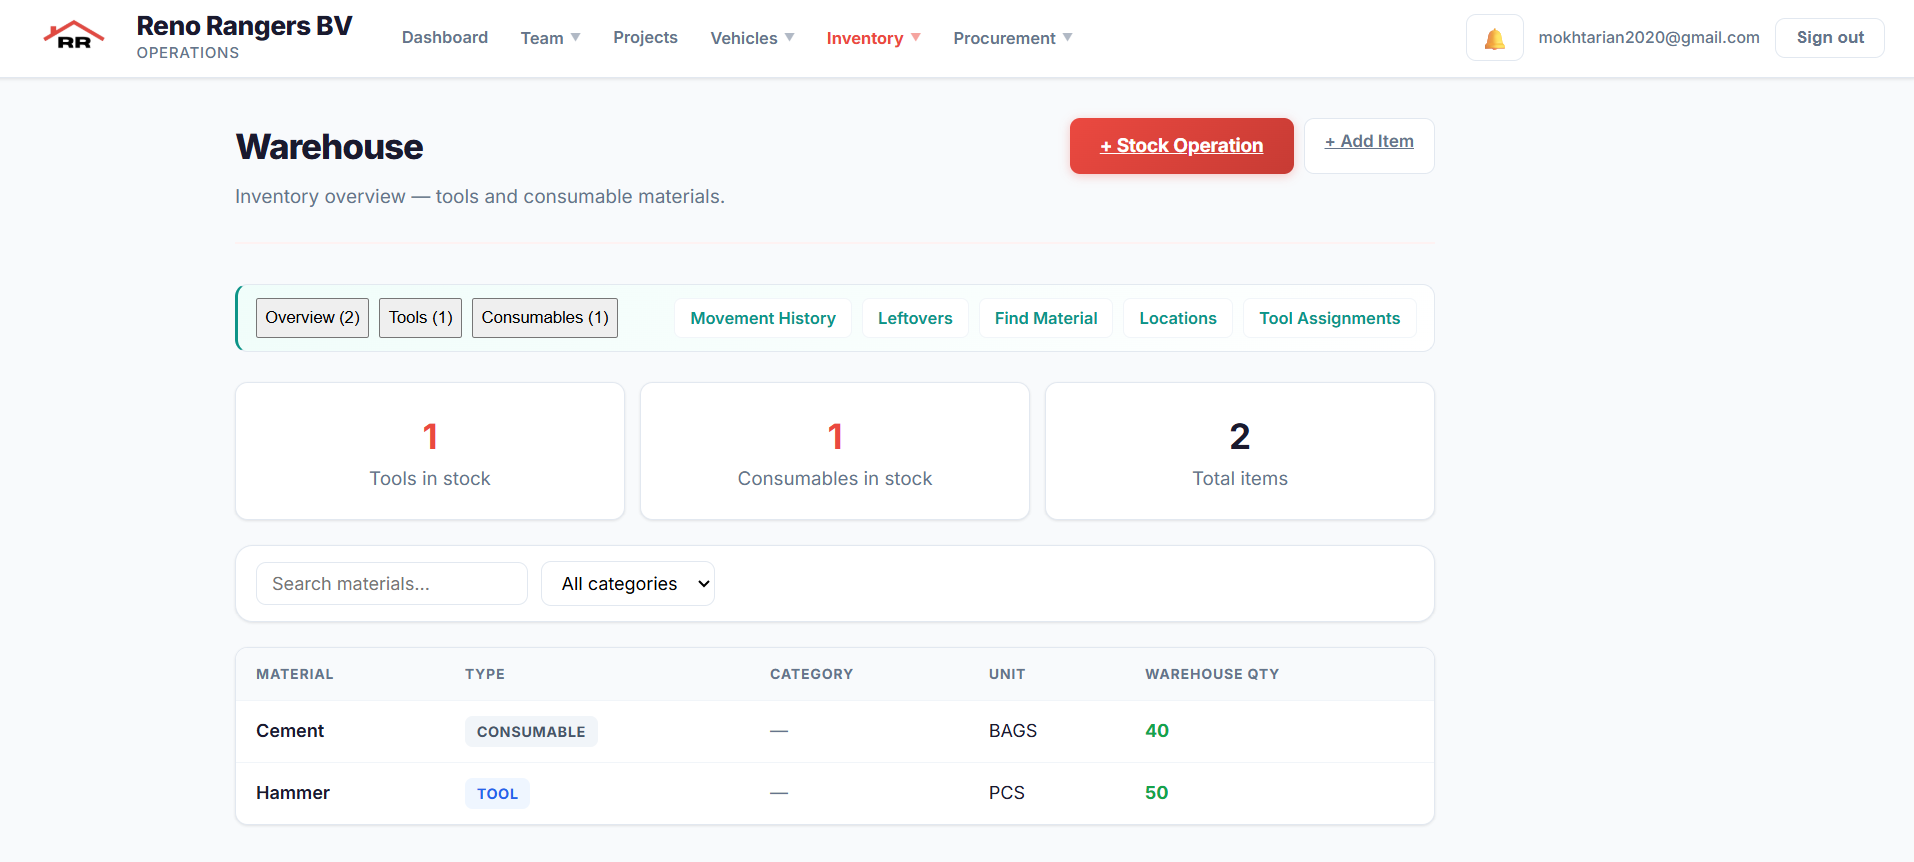Click the Reno Rangers house logo
Image resolution: width=1914 pixels, height=862 pixels.
pos(74,36)
